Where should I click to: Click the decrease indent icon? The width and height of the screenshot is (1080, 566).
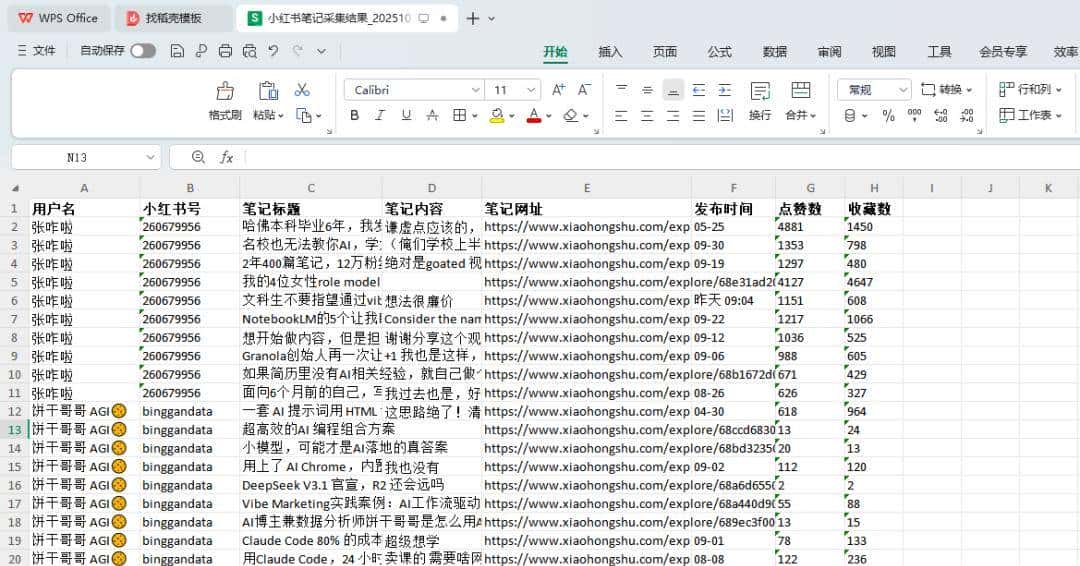[698, 90]
